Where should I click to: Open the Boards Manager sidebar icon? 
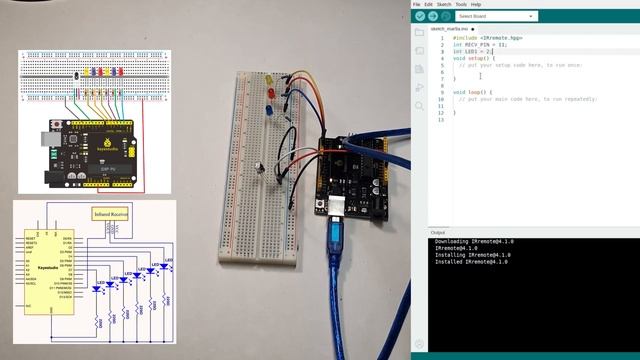419,51
